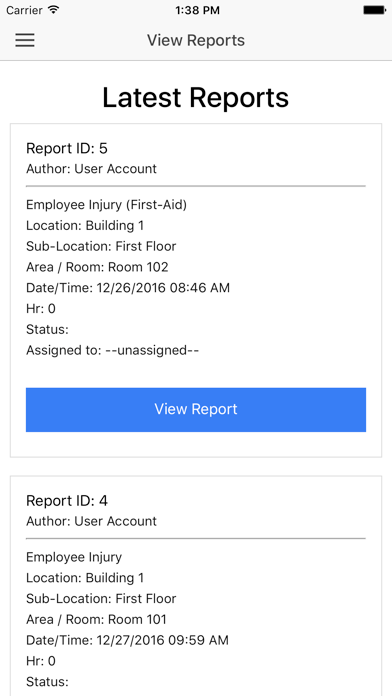Click Area / Room: Room 101

(x=96, y=620)
